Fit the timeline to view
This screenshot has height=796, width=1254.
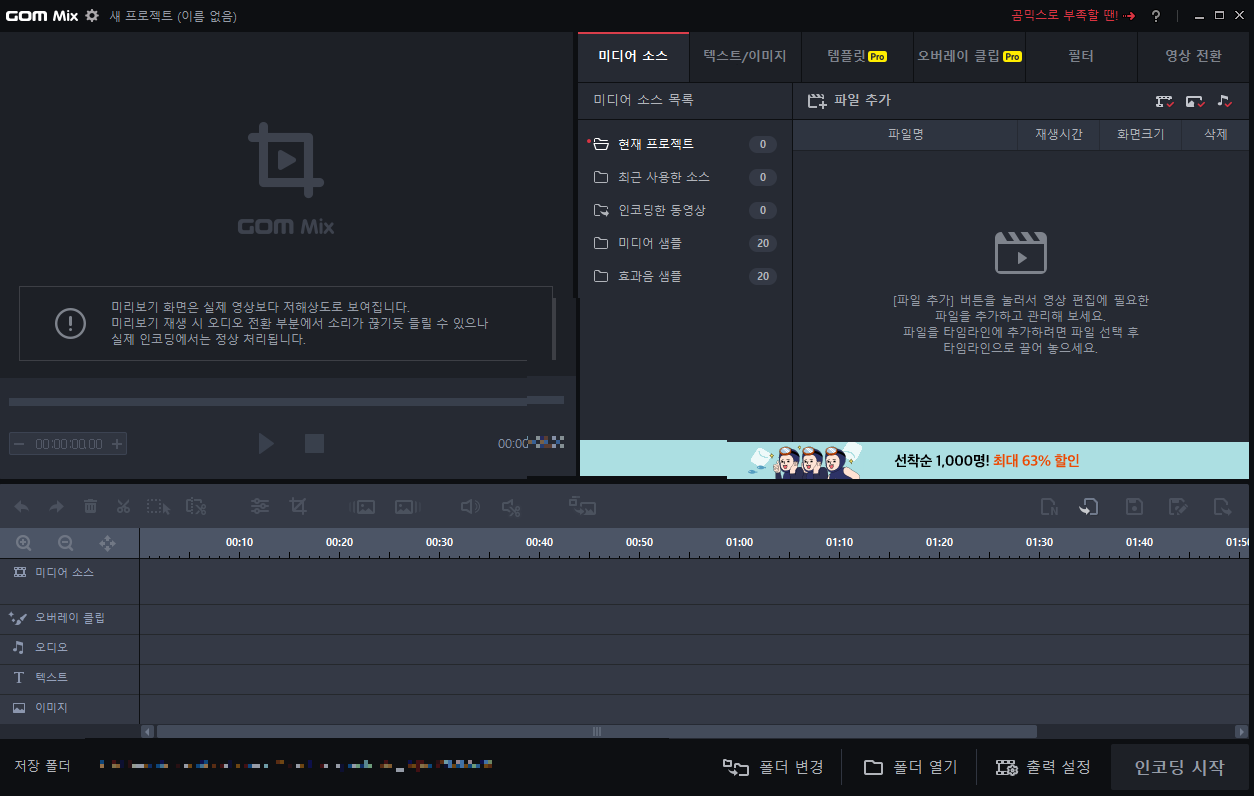[x=107, y=543]
